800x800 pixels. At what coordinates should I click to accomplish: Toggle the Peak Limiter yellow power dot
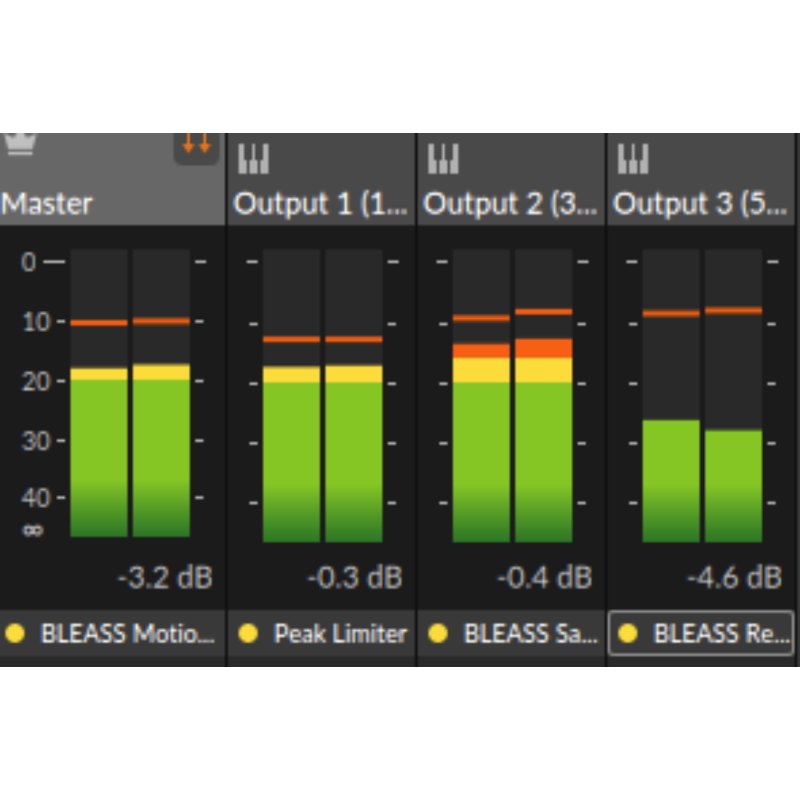tap(248, 633)
